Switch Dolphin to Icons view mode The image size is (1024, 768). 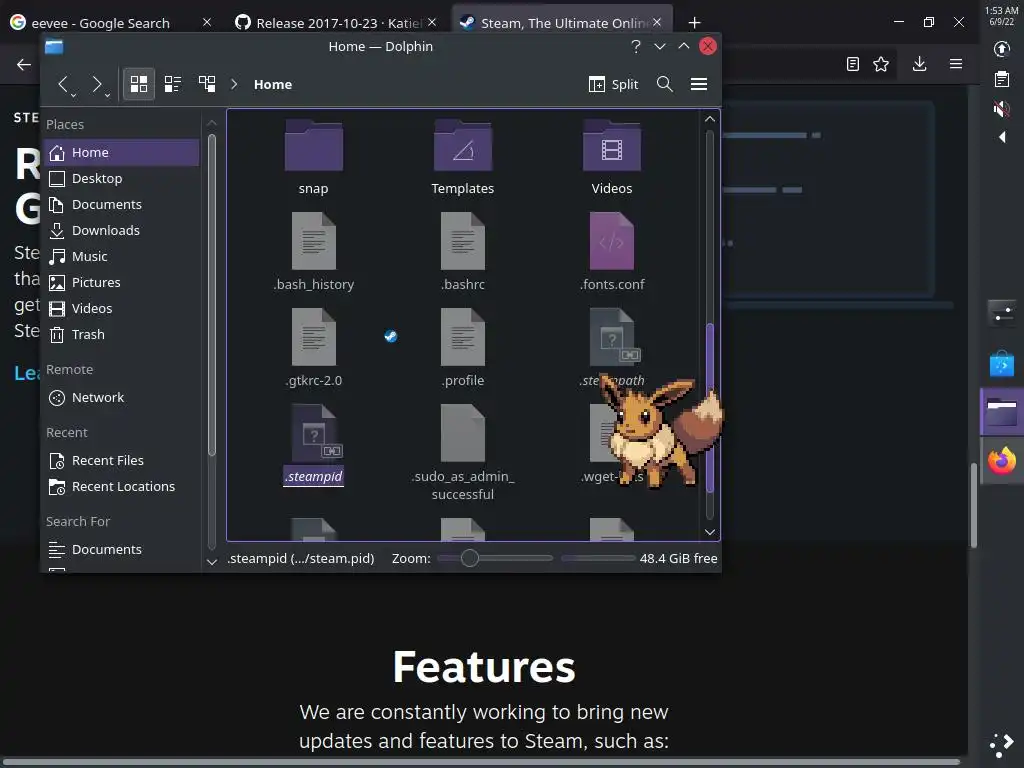click(138, 84)
